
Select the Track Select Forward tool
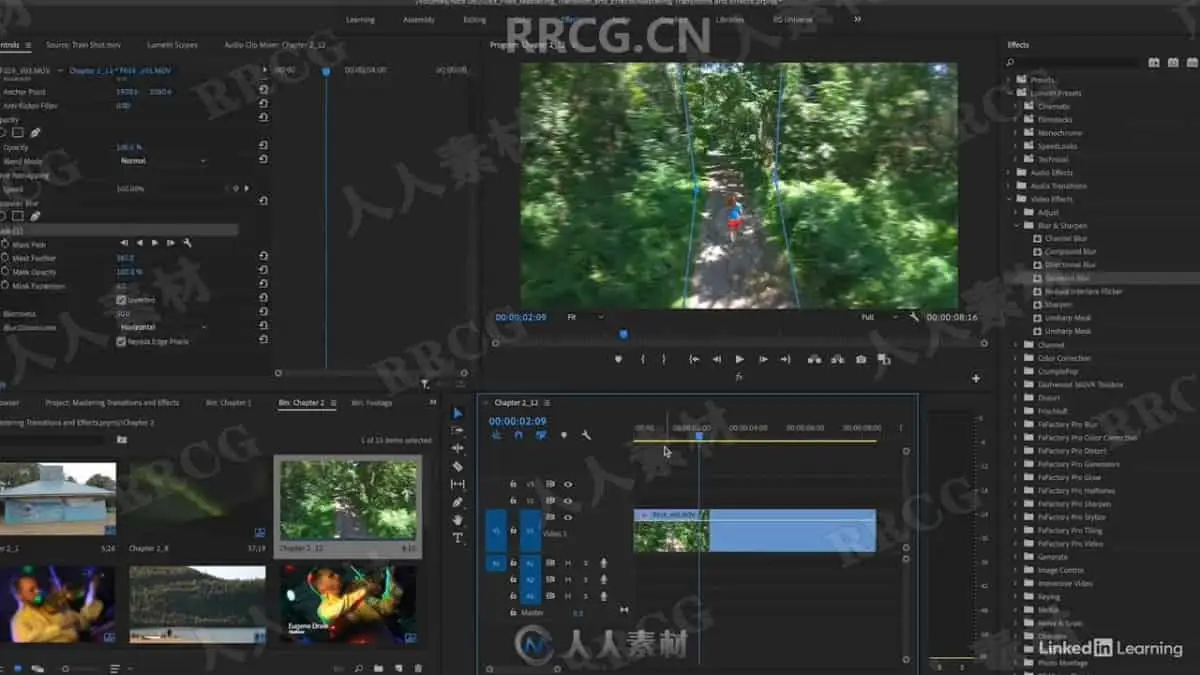pos(458,430)
